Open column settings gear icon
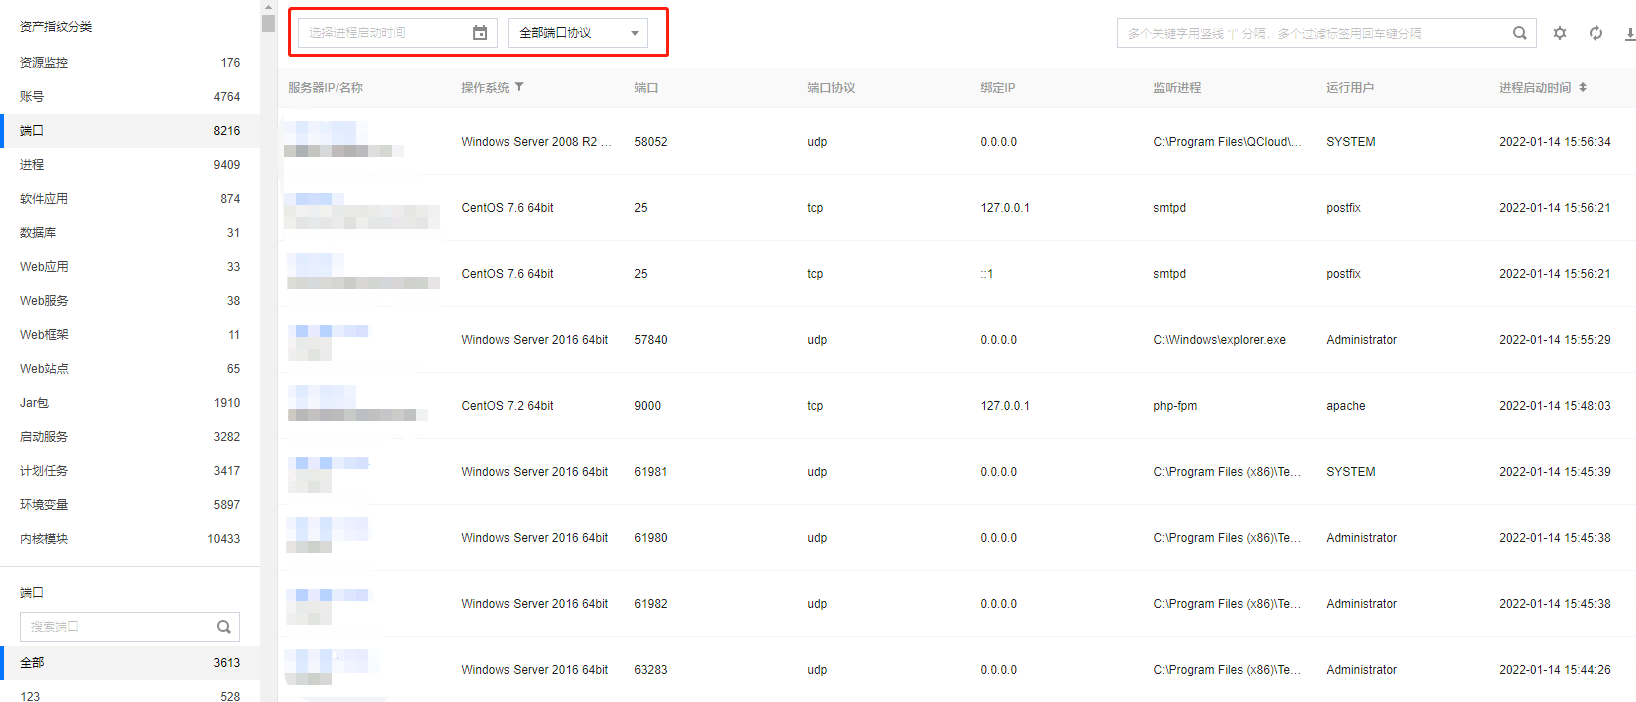Viewport: 1636px width, 702px height. (x=1559, y=33)
